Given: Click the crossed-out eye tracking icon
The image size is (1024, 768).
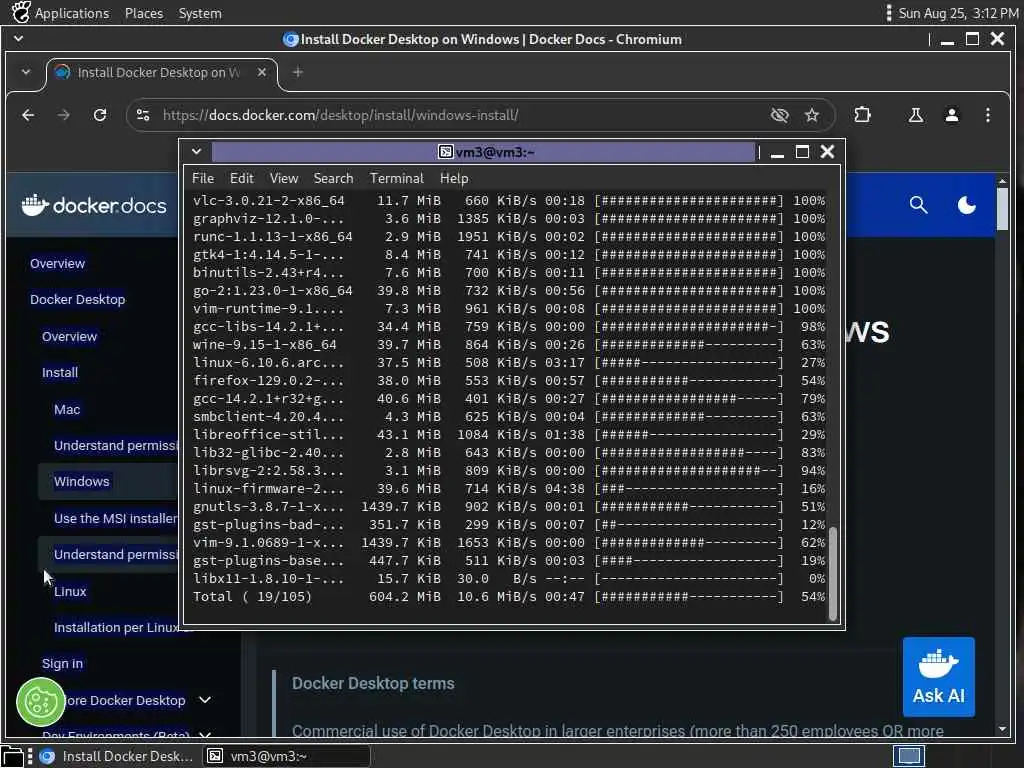Looking at the screenshot, I should 779,115.
